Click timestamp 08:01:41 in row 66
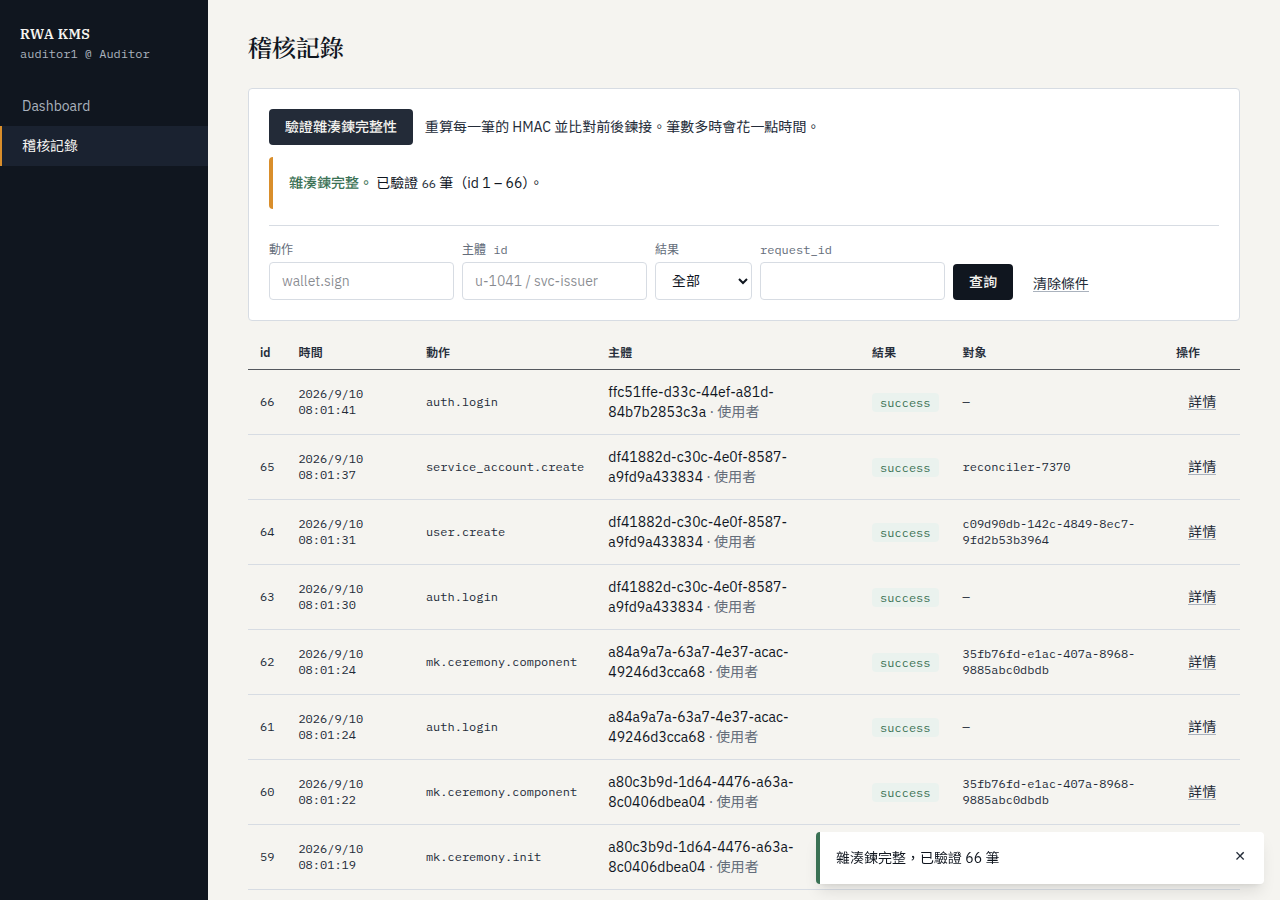This screenshot has height=900, width=1280. click(327, 410)
